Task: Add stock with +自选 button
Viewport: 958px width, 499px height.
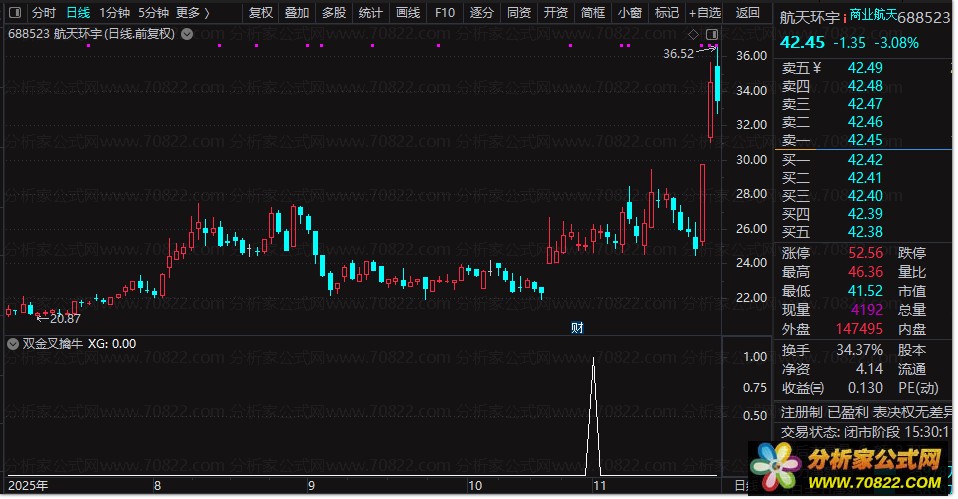Action: (x=705, y=12)
